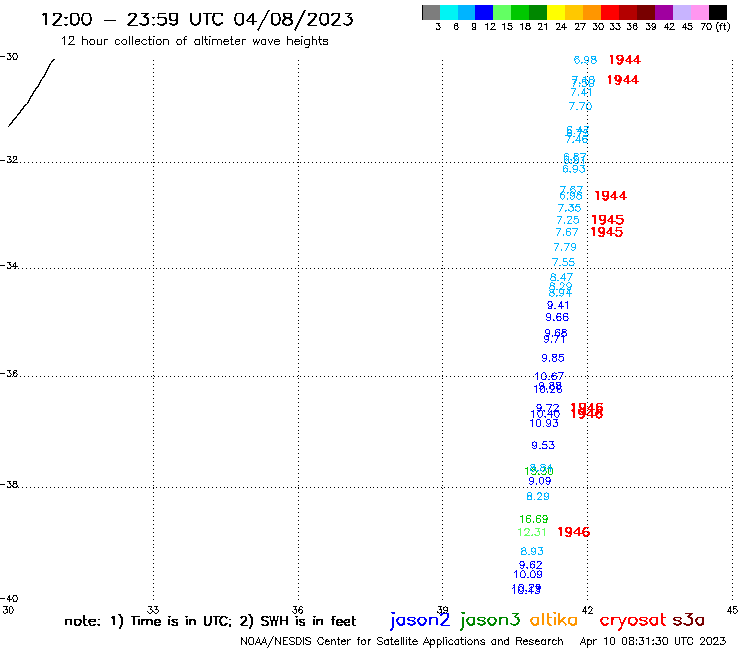Click the "jason2" satellite legend label
740x650 pixels.
point(420,620)
